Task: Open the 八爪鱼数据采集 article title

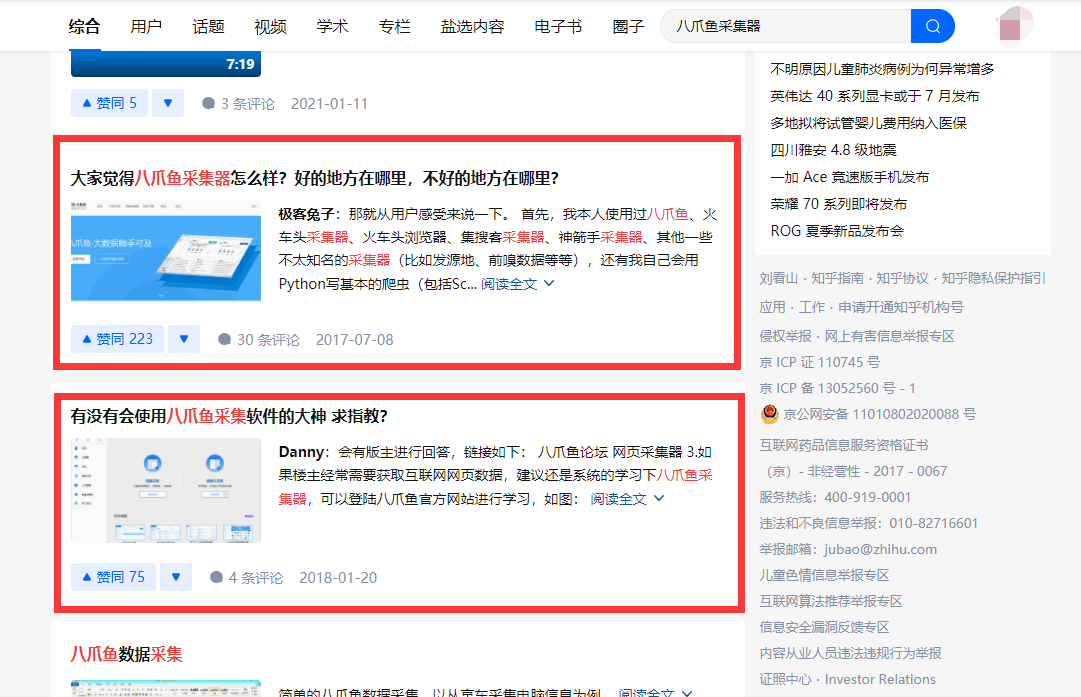Action: point(126,654)
